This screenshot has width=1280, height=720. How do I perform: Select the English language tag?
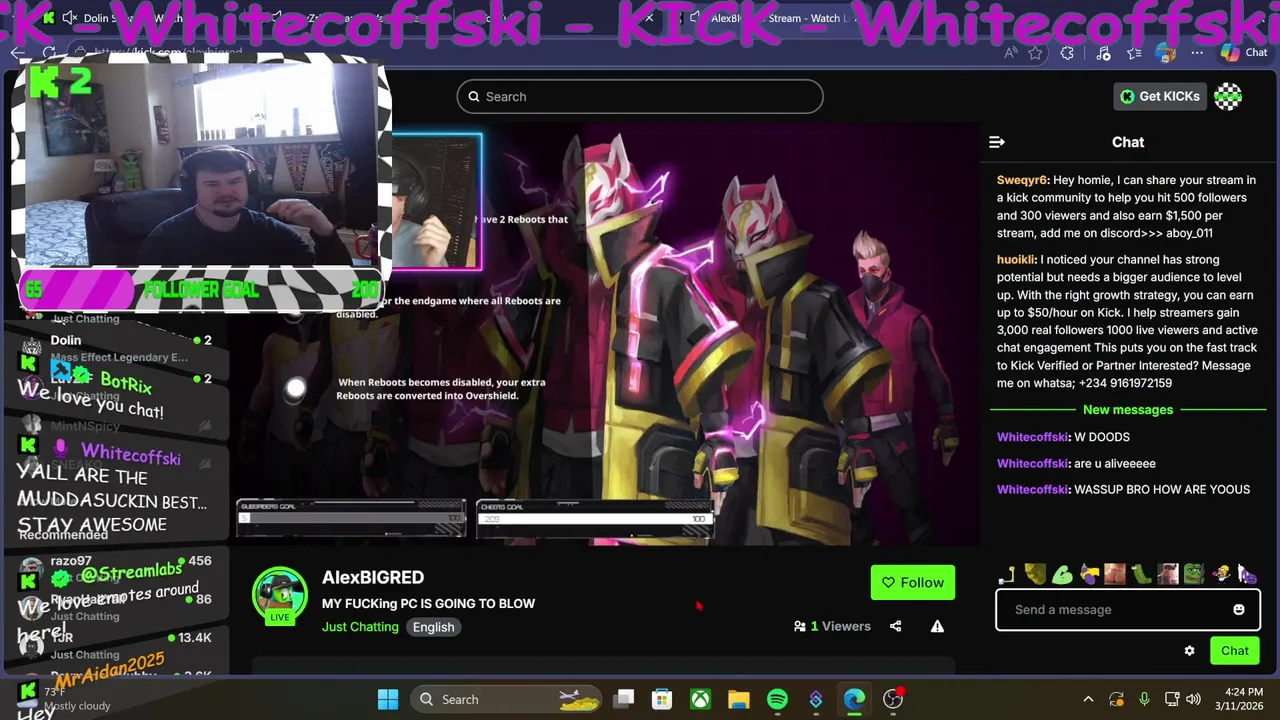tap(433, 627)
